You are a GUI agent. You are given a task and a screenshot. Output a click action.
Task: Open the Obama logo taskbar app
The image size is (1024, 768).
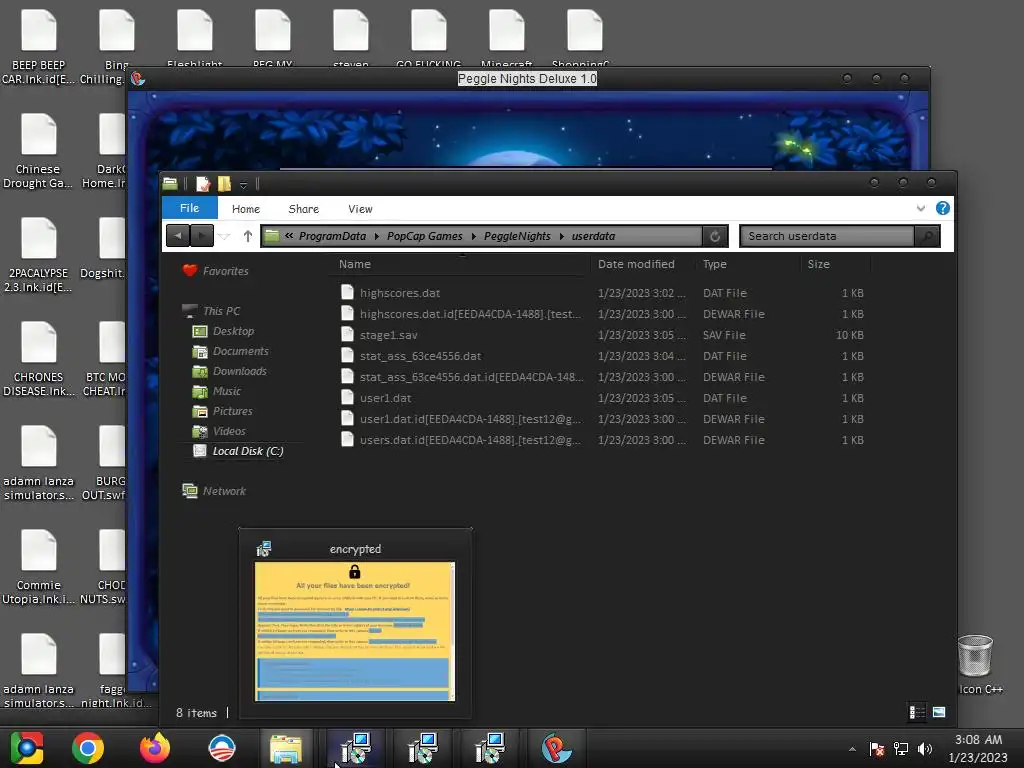click(x=222, y=748)
